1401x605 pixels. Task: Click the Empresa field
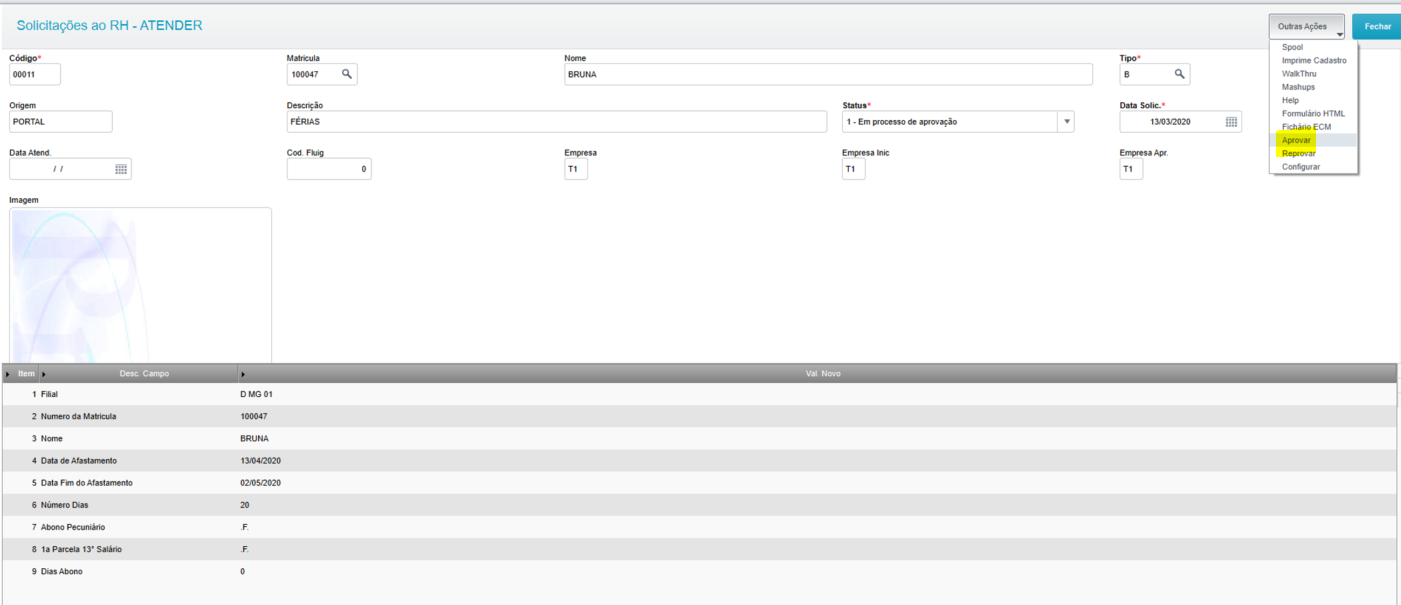click(576, 170)
